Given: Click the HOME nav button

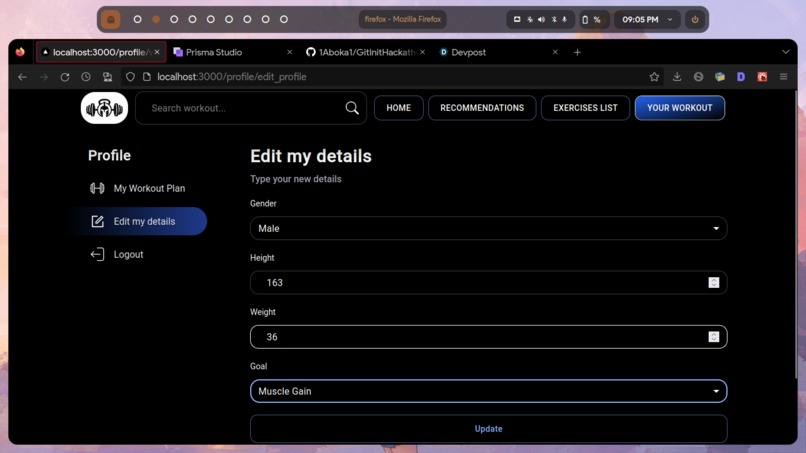Looking at the screenshot, I should [x=398, y=108].
